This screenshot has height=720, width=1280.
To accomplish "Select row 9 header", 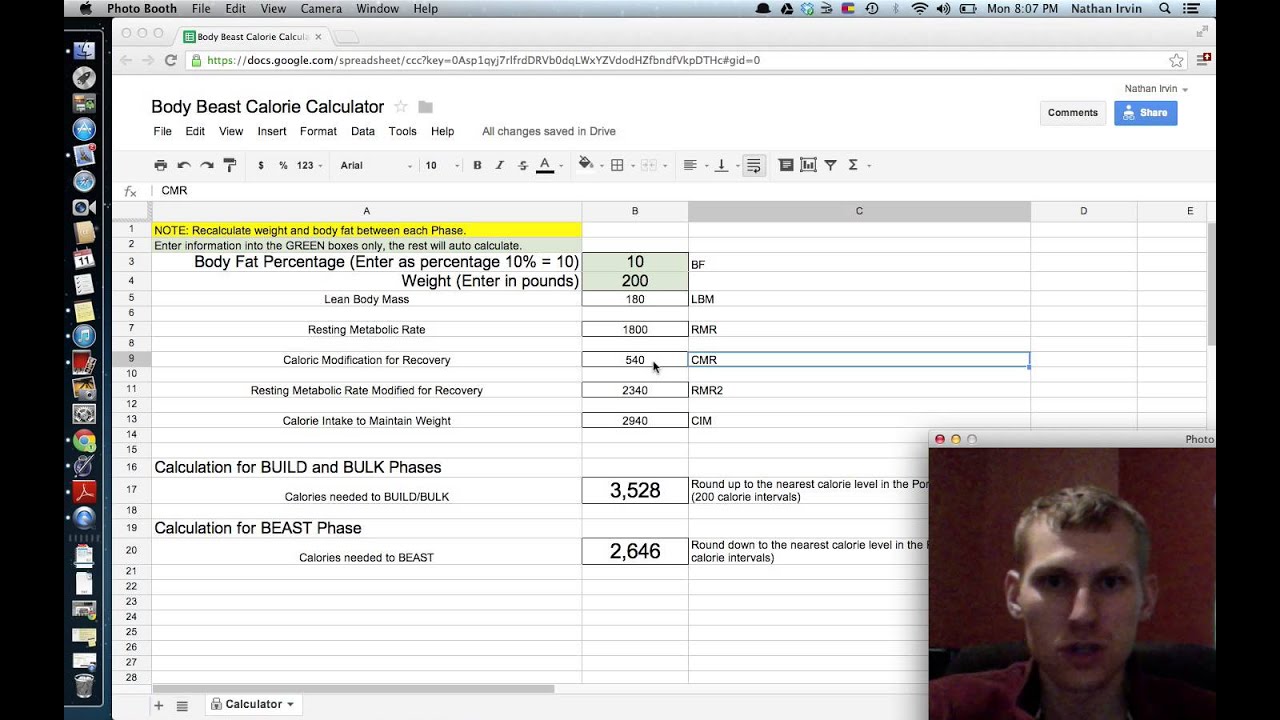I will (131, 359).
